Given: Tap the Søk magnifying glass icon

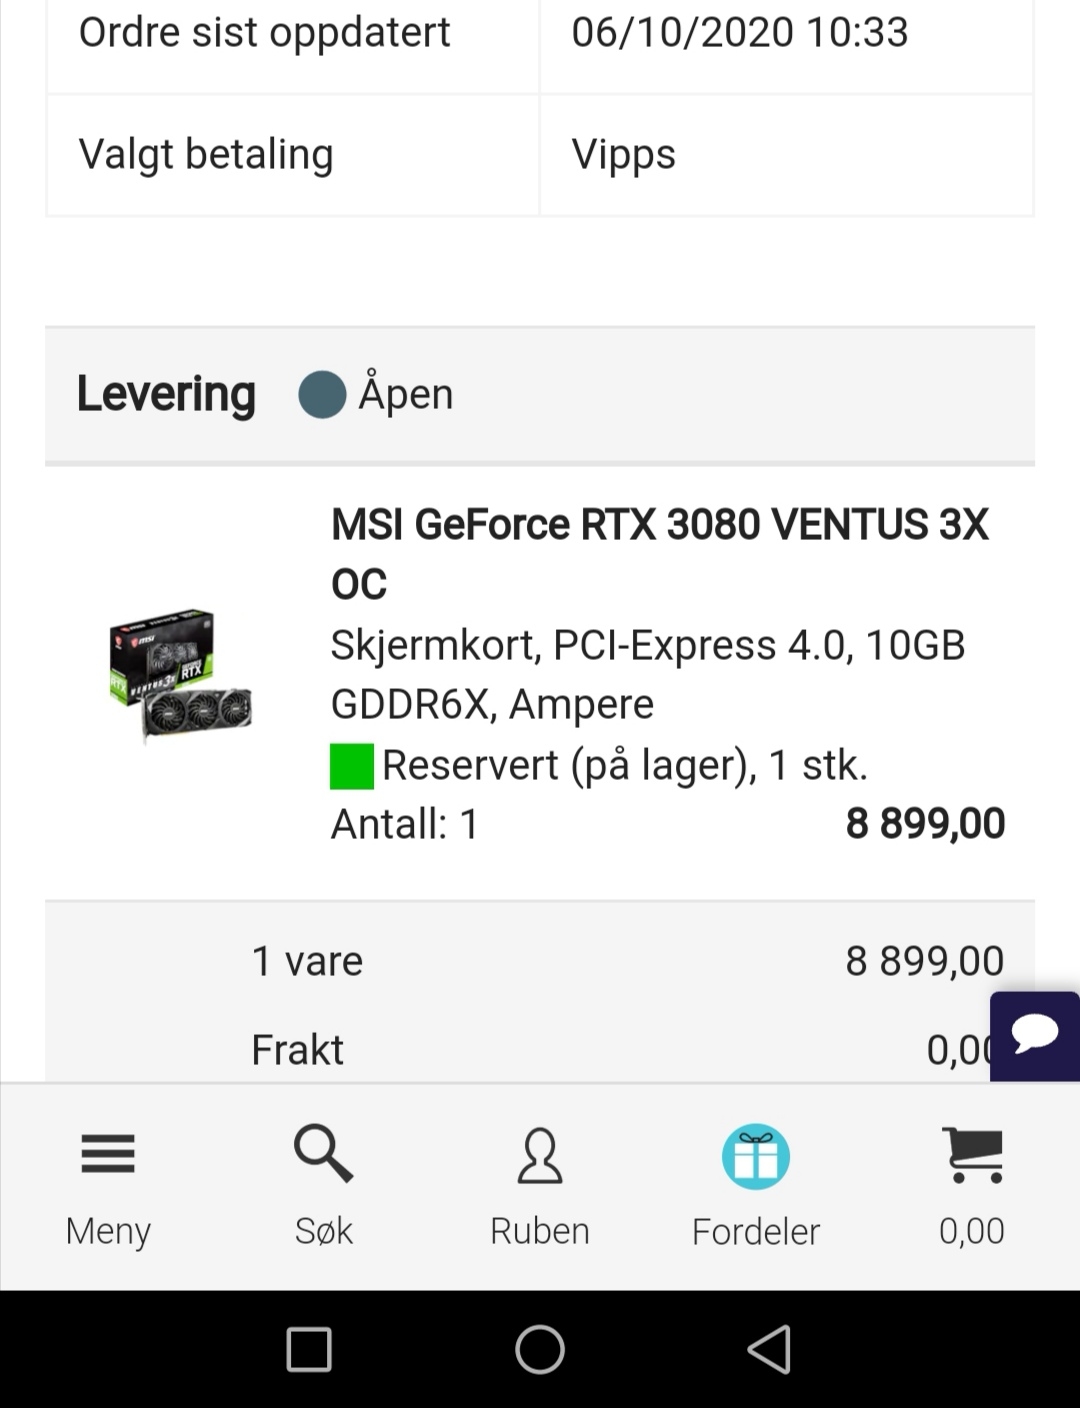Looking at the screenshot, I should (x=323, y=1153).
